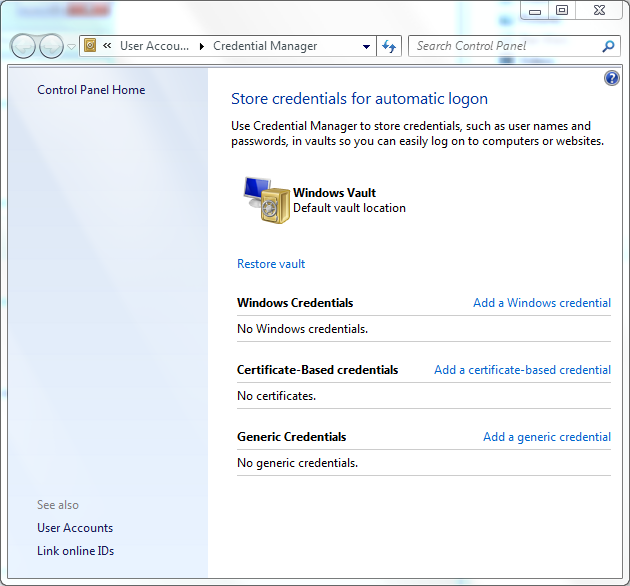Click the search magnifier icon
The image size is (630, 586).
coord(608,46)
